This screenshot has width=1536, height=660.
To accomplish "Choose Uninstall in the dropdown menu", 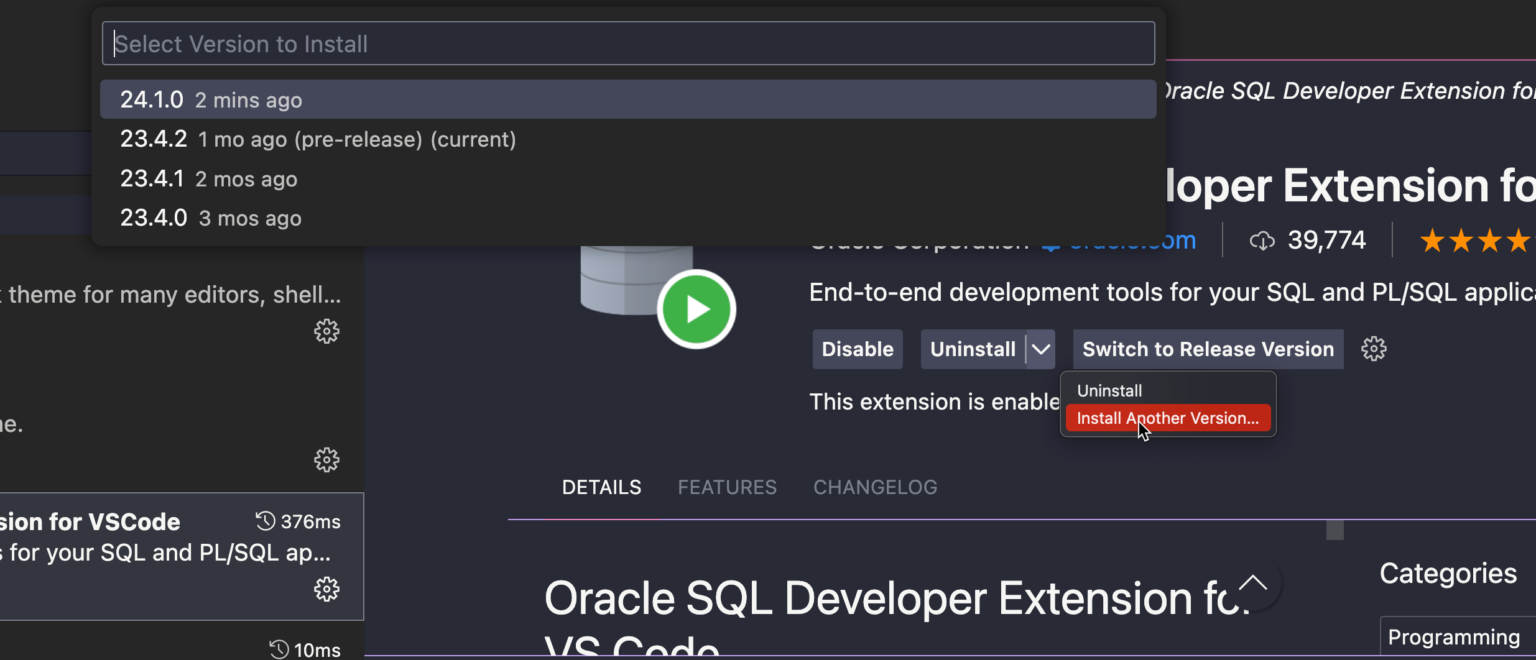I will point(1109,391).
